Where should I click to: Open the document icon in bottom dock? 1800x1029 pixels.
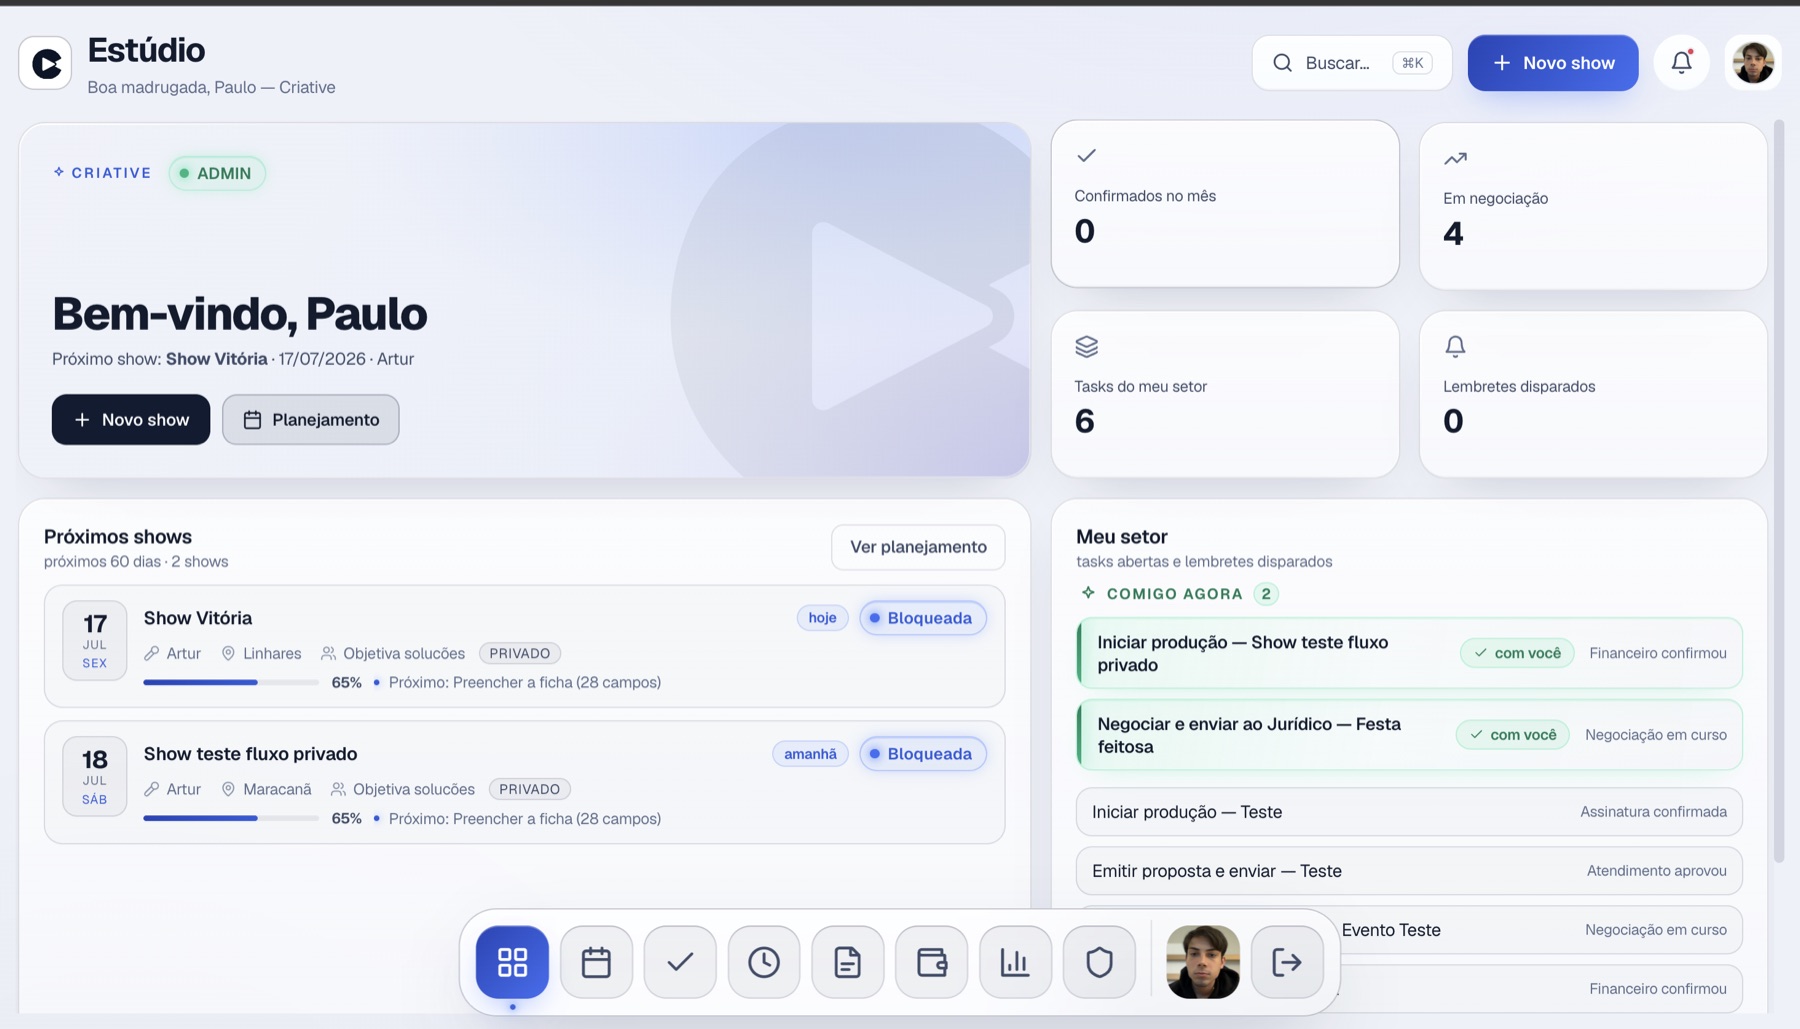[848, 962]
